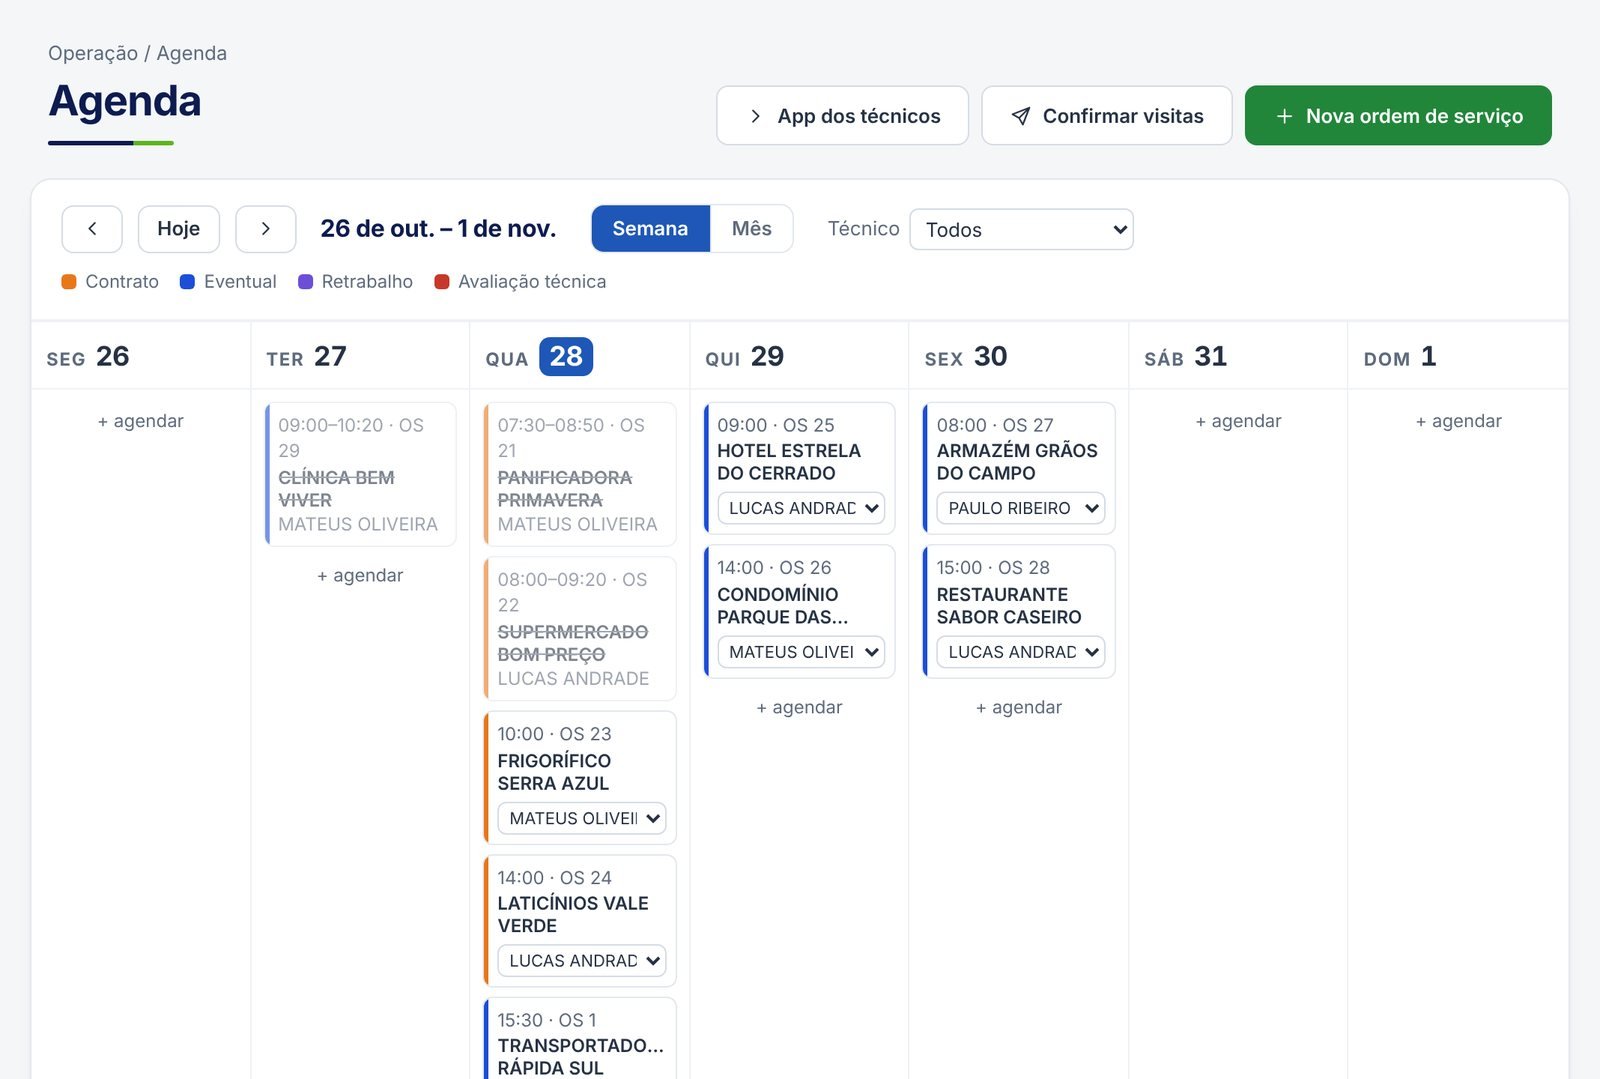Create Nova ordem de serviço
Screen dimensions: 1600x1079
coord(1398,116)
